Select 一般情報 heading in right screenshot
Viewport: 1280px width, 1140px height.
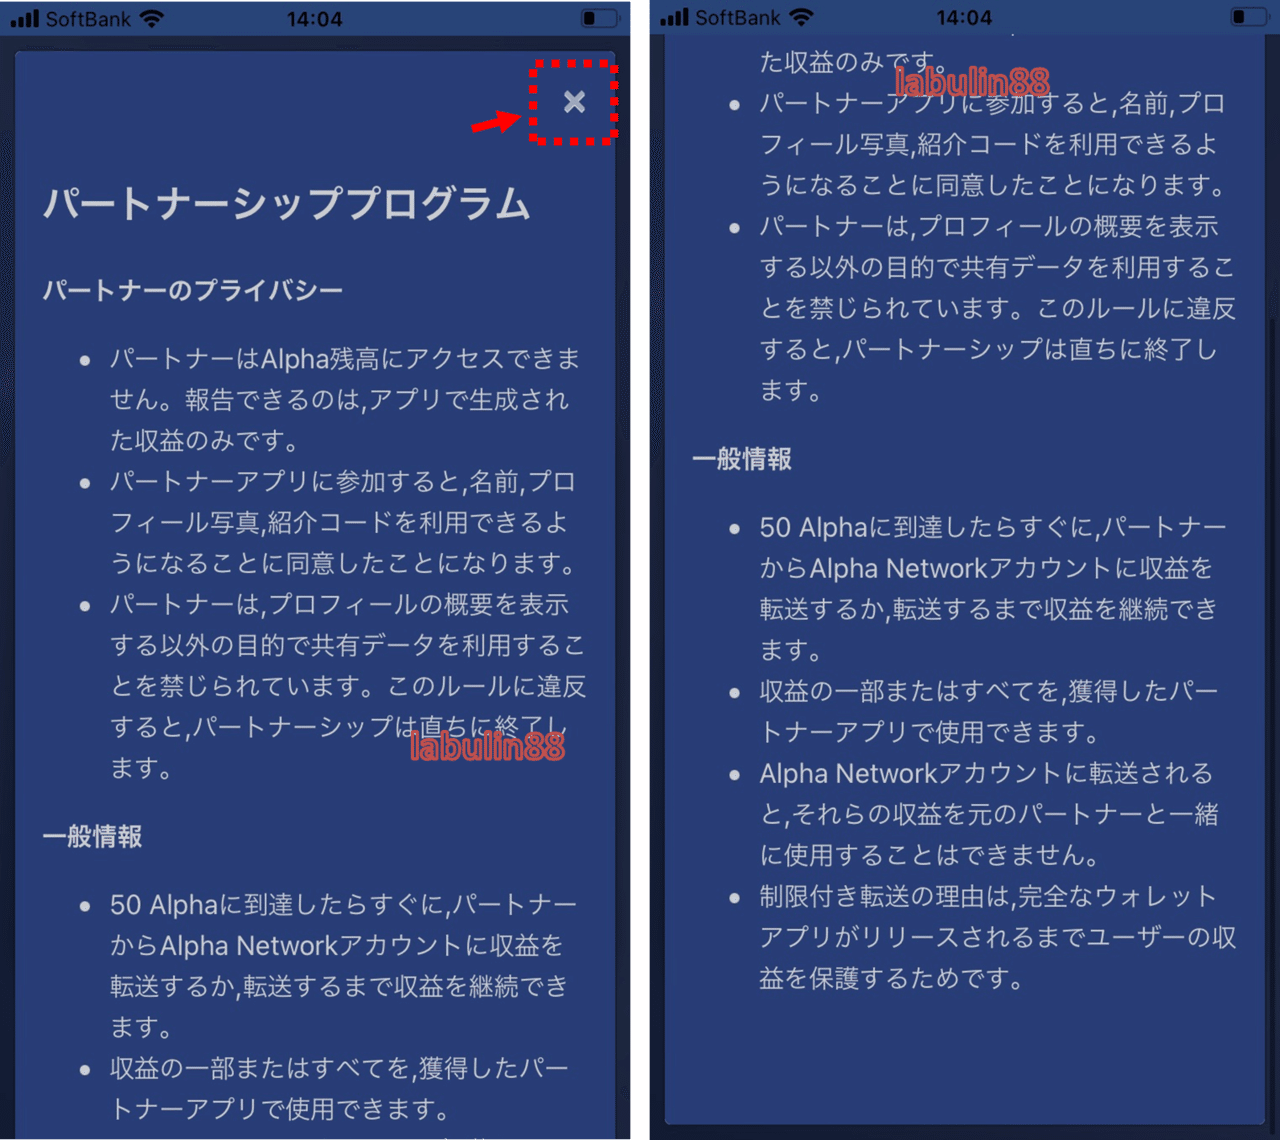coord(742,459)
